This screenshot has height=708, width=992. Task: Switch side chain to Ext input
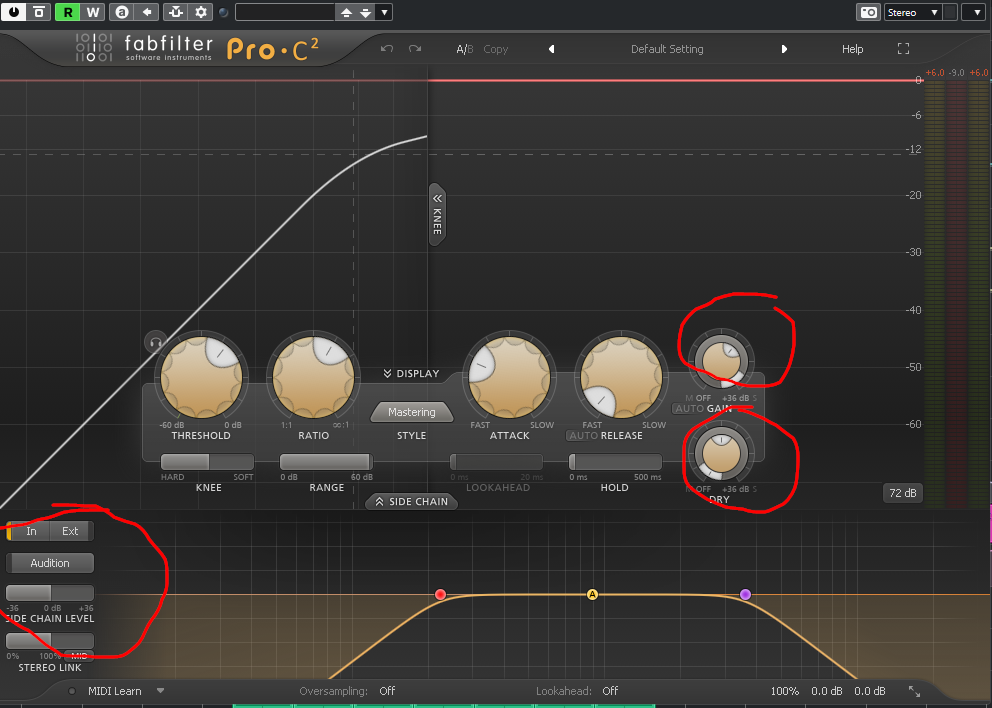tap(70, 531)
